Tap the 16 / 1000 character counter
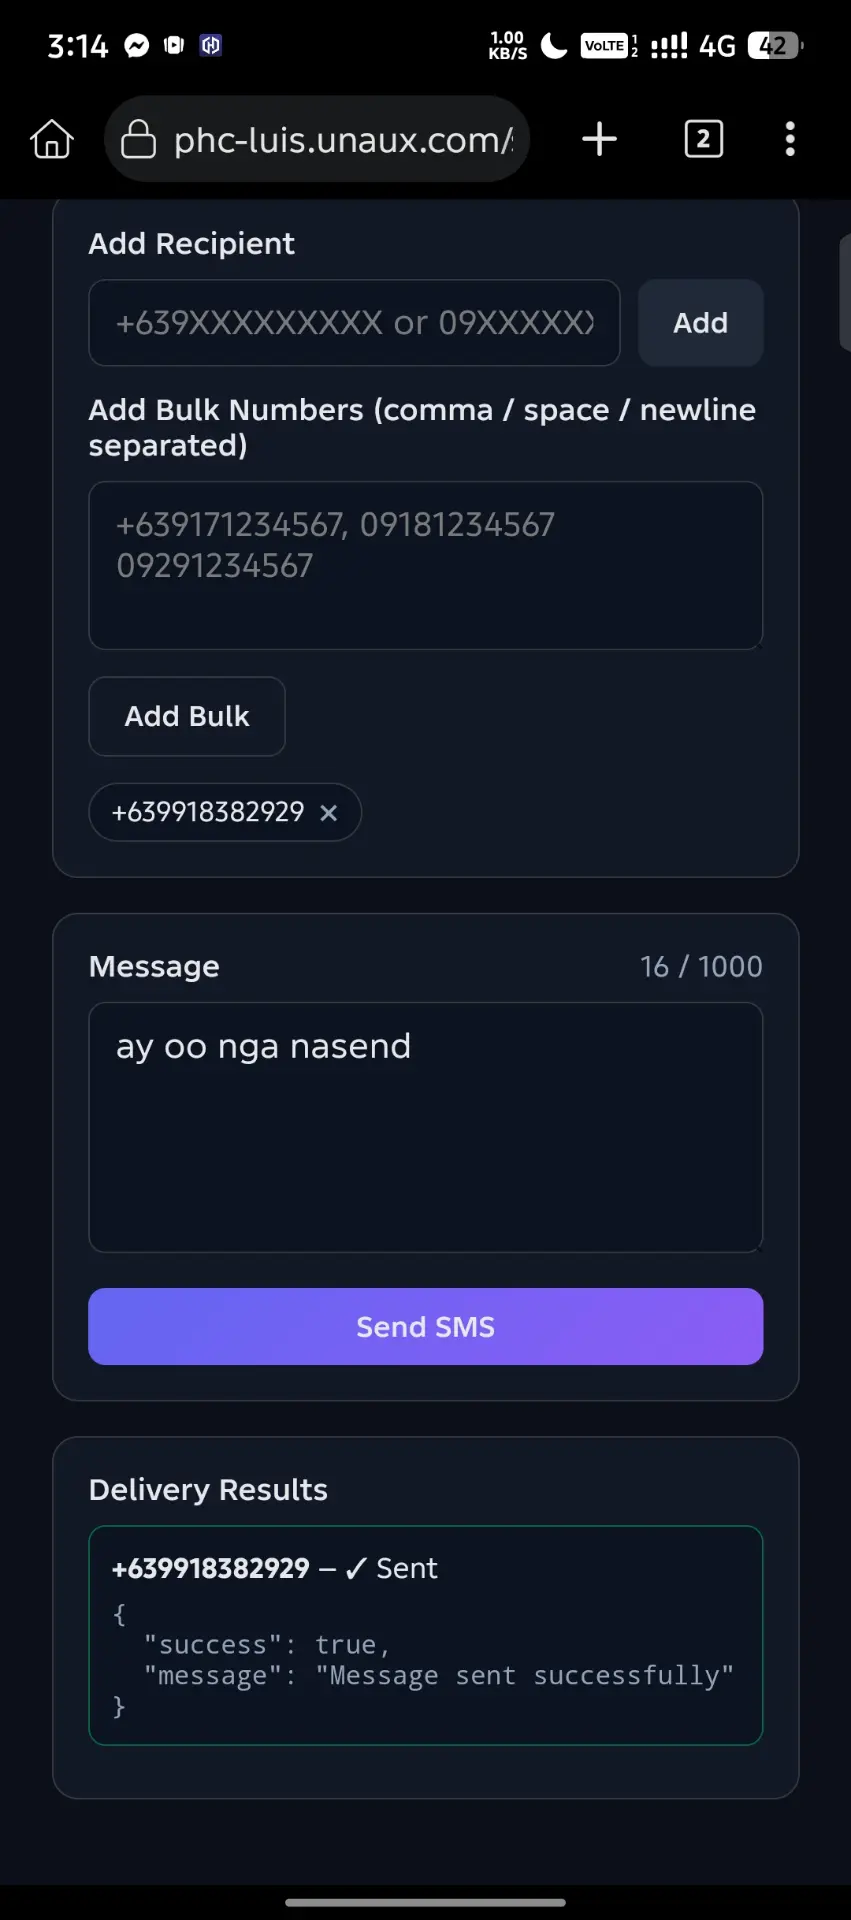851x1920 pixels. click(x=701, y=967)
